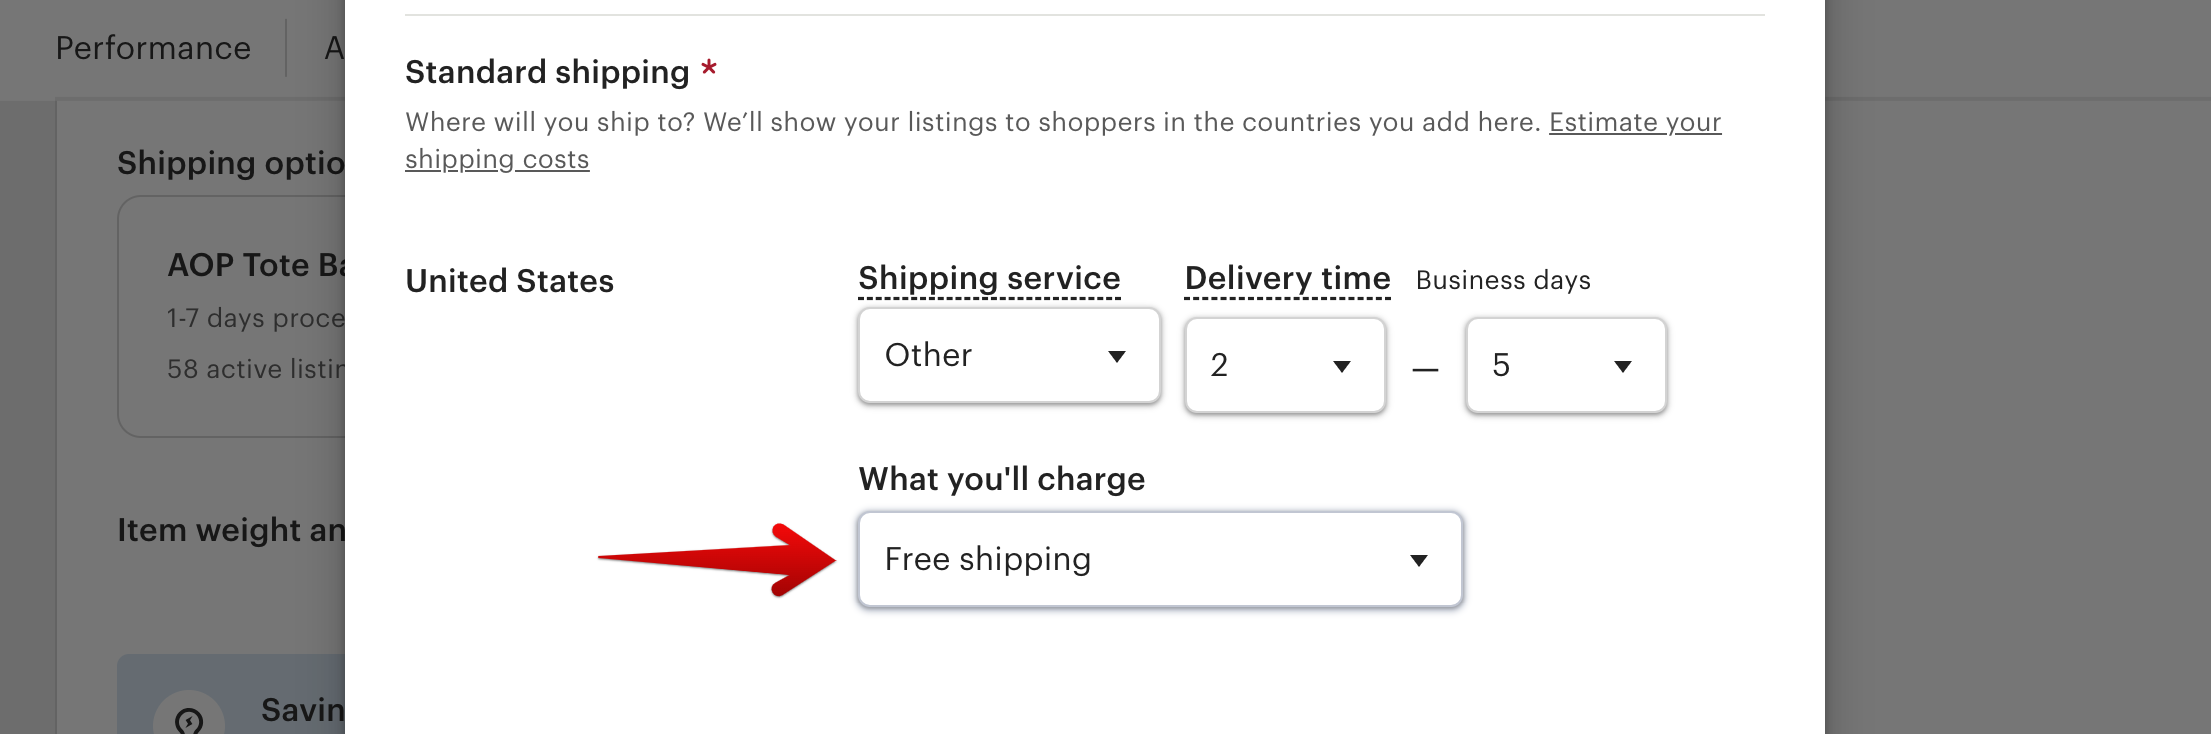Click the dashed Shipping service tooltip label
Screen dimensions: 2211x734
point(988,279)
